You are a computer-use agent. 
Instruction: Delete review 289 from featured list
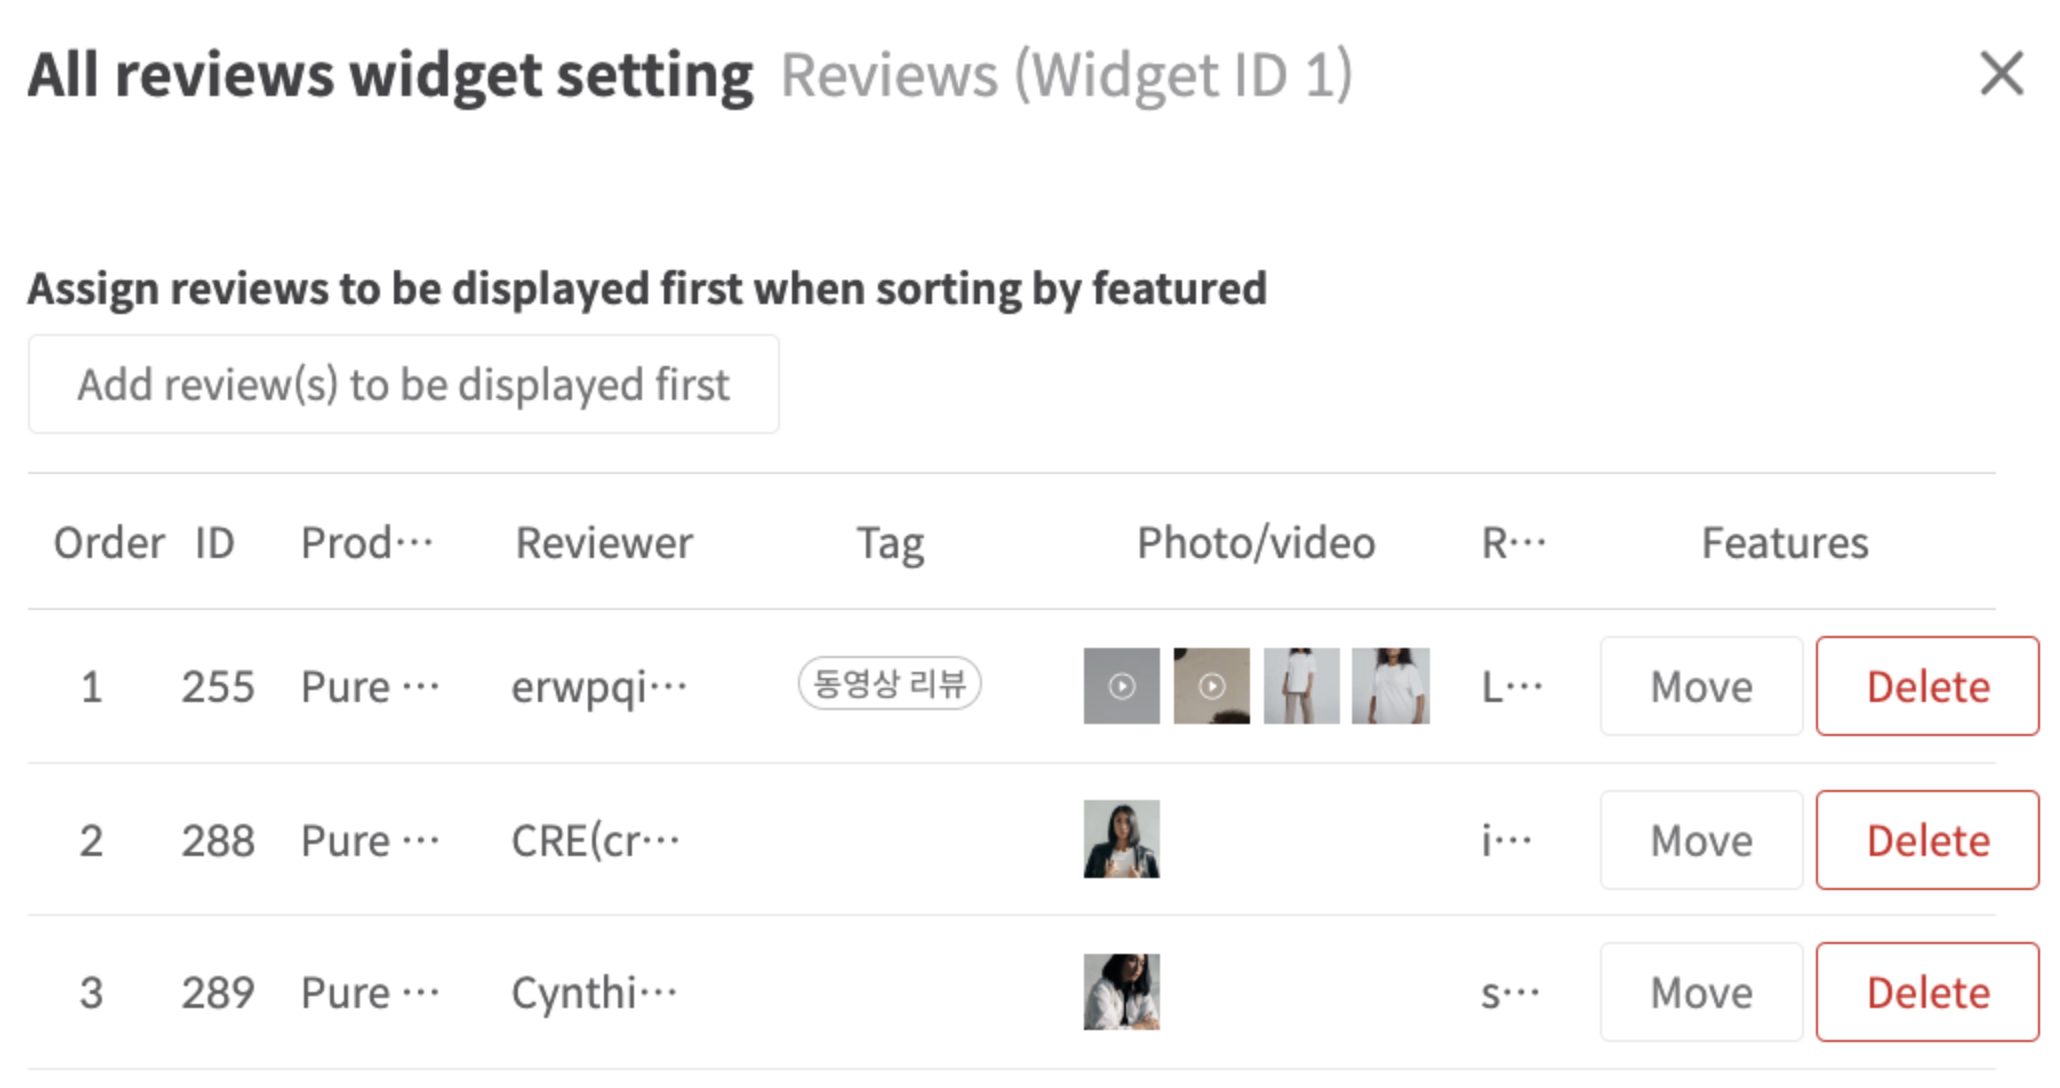[1927, 992]
